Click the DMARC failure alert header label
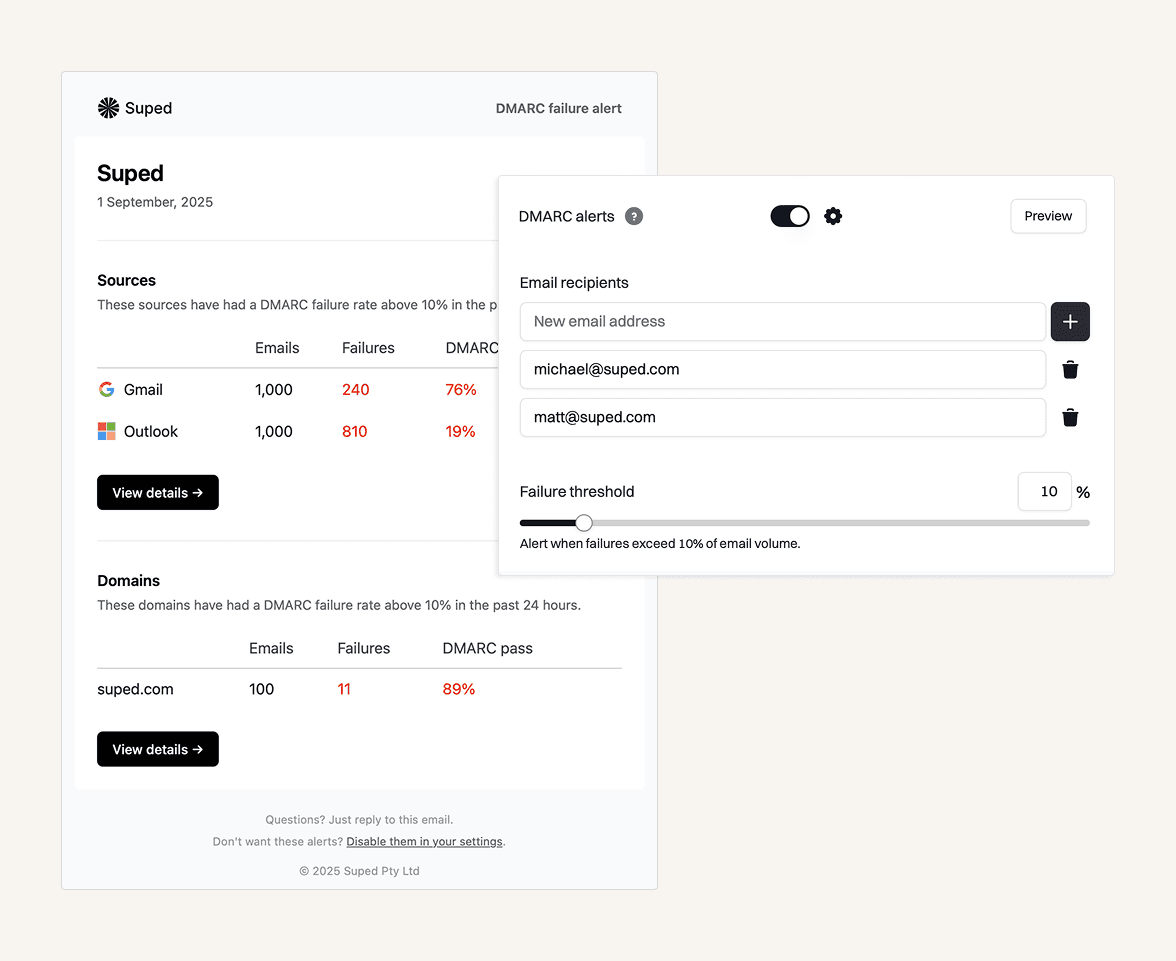1176x961 pixels. 558,108
